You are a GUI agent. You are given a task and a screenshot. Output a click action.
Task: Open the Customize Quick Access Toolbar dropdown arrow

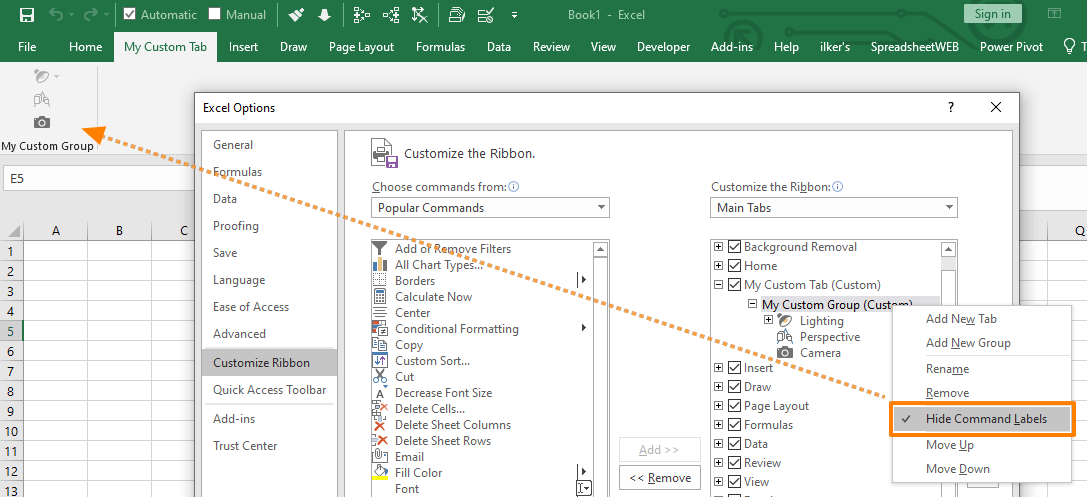(514, 15)
